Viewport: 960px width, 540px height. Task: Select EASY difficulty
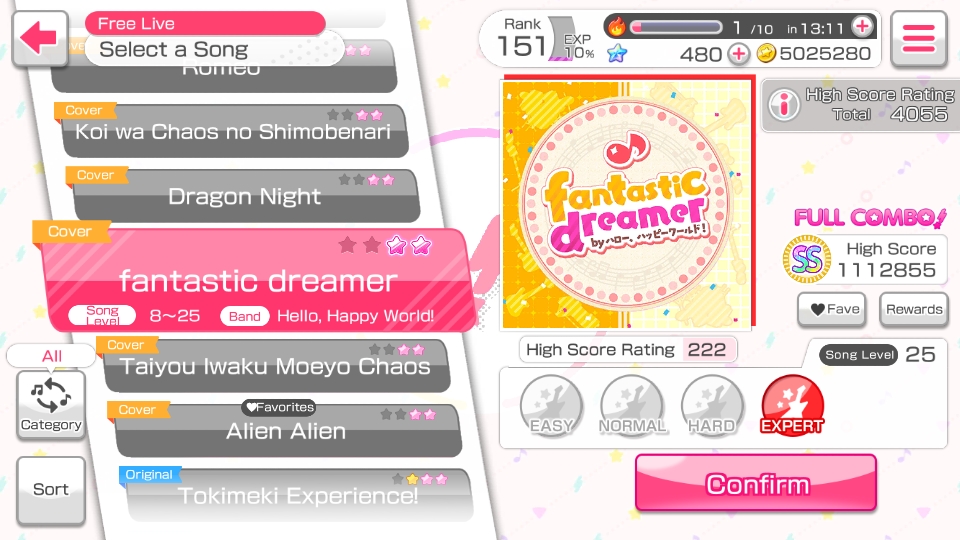click(551, 405)
